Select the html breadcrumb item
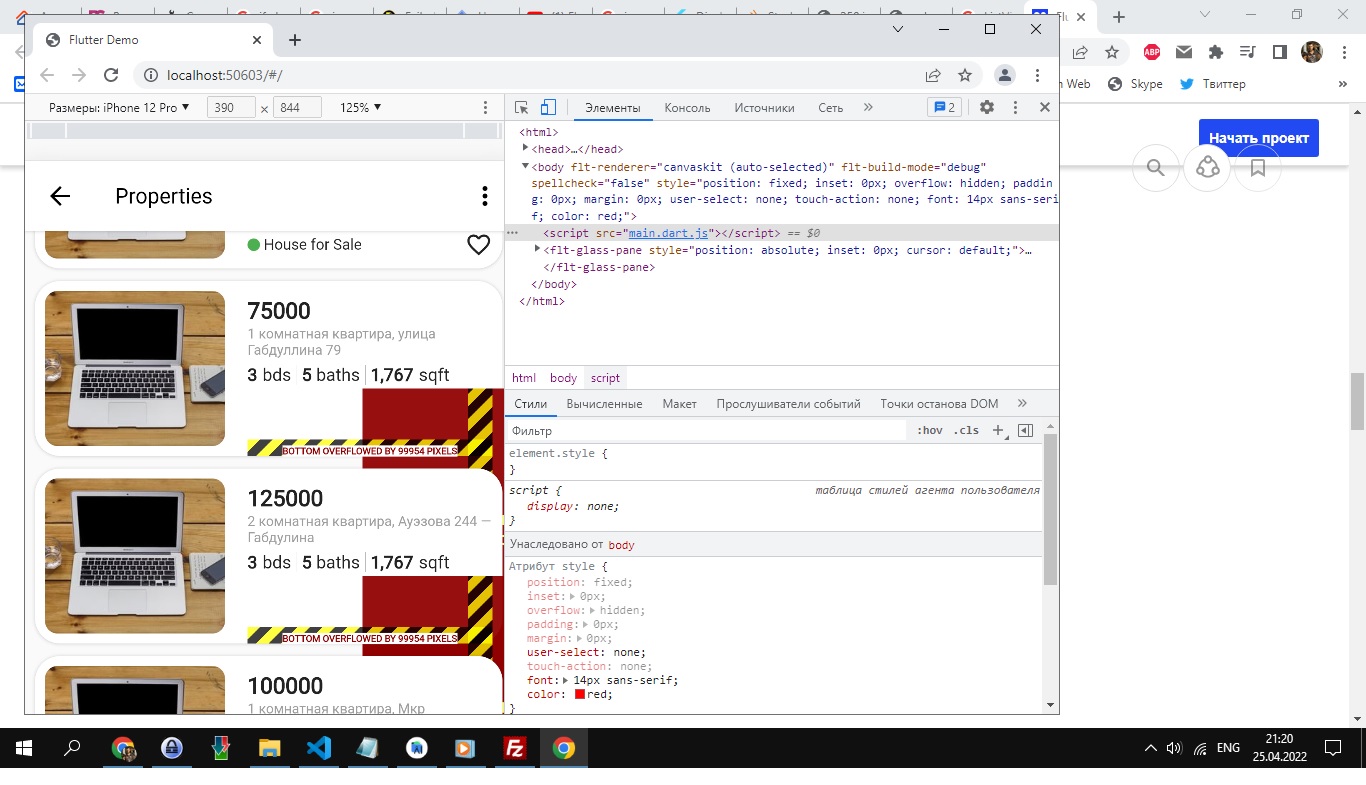Viewport: 1366px width, 785px height. [524, 378]
